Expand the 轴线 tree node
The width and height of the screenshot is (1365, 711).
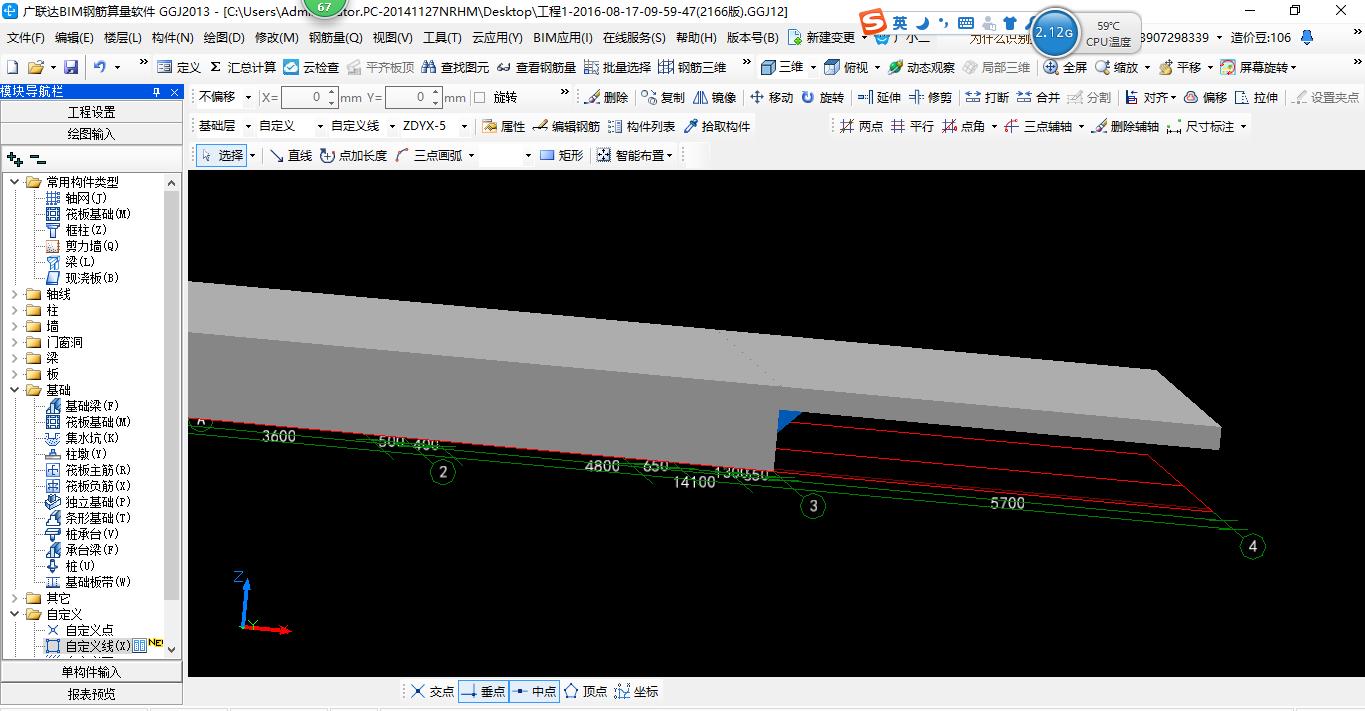pyautogui.click(x=15, y=294)
